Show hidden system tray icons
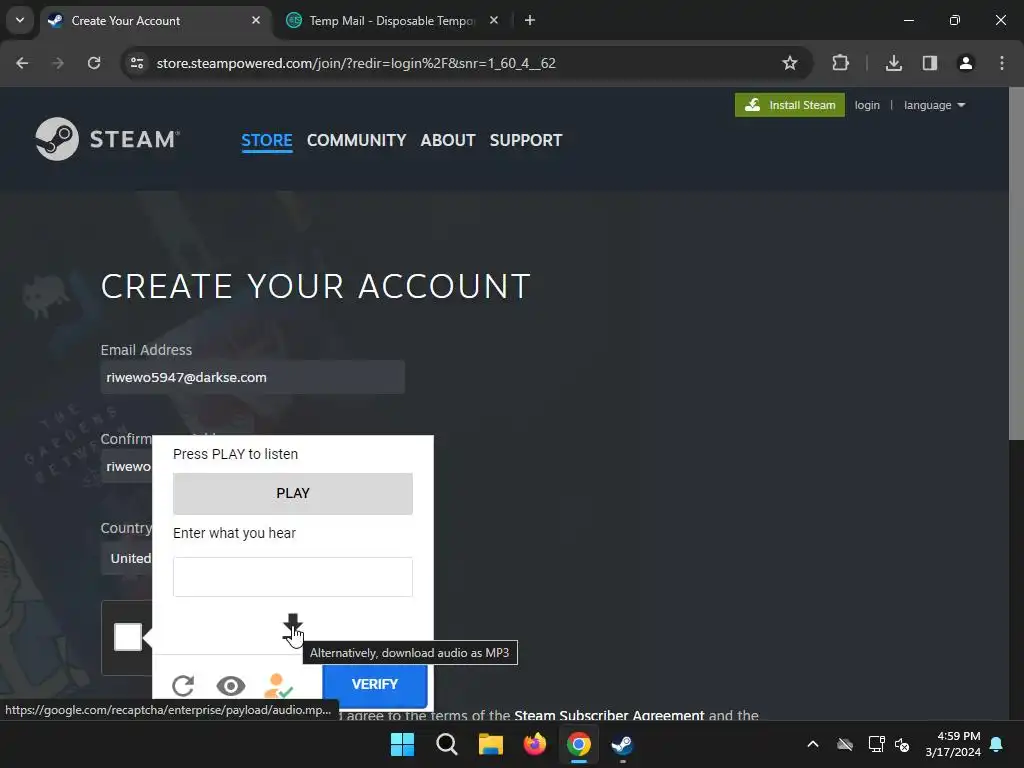Viewport: 1024px width, 768px height. pos(813,744)
